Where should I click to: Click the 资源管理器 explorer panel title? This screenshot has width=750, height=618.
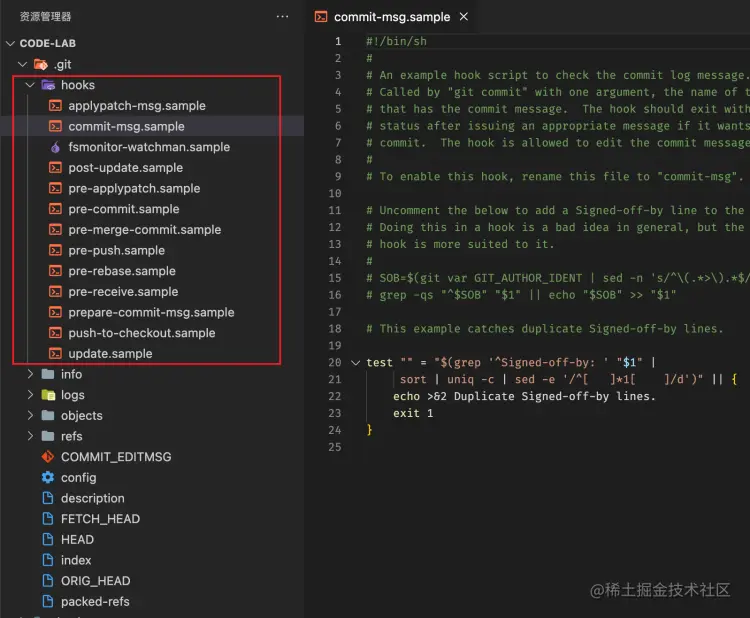45,17
